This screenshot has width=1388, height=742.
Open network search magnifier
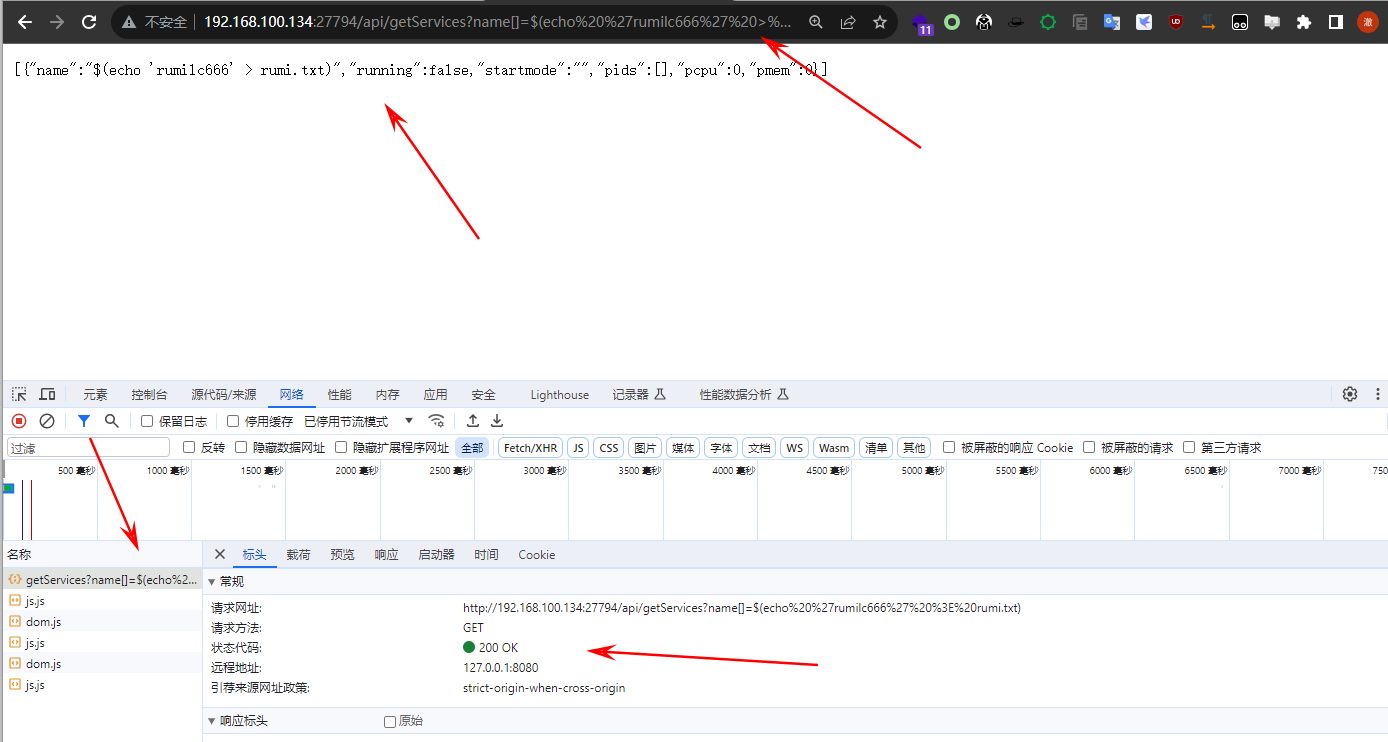pyautogui.click(x=112, y=421)
